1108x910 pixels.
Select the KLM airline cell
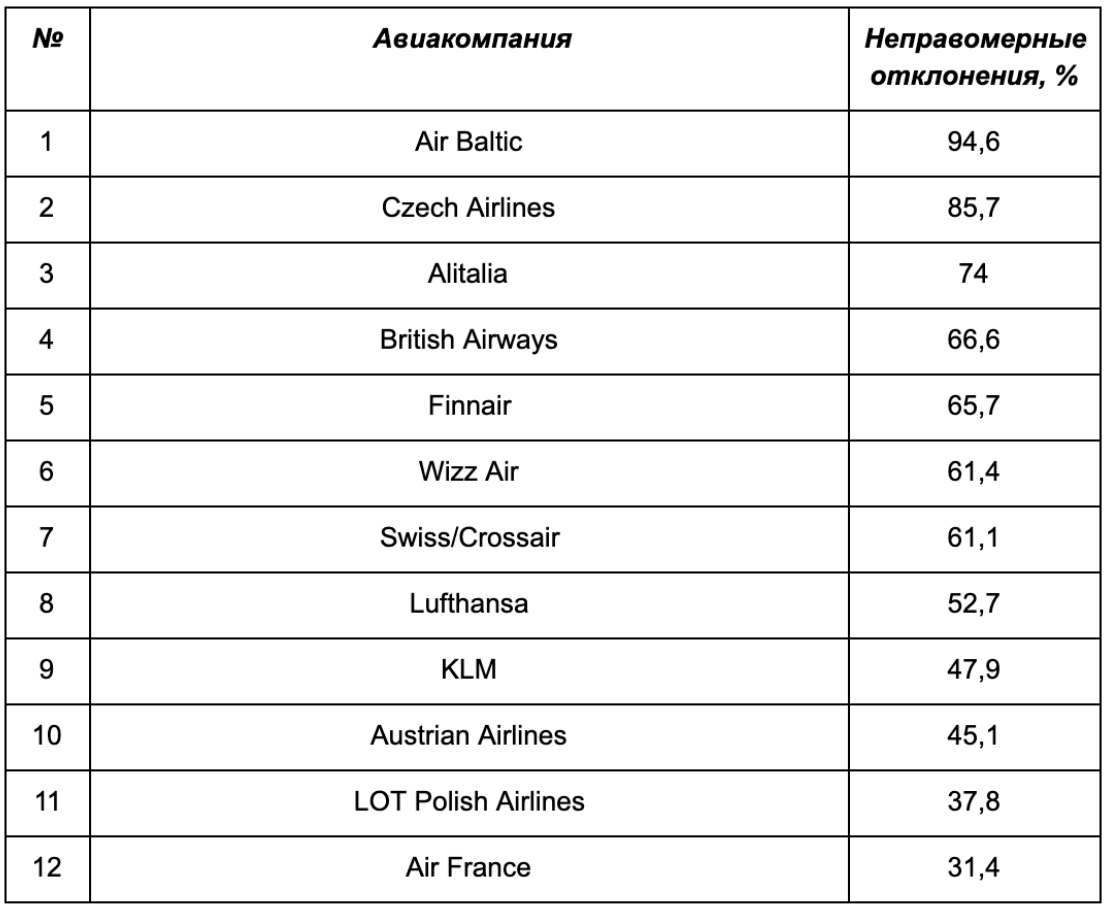pos(468,669)
